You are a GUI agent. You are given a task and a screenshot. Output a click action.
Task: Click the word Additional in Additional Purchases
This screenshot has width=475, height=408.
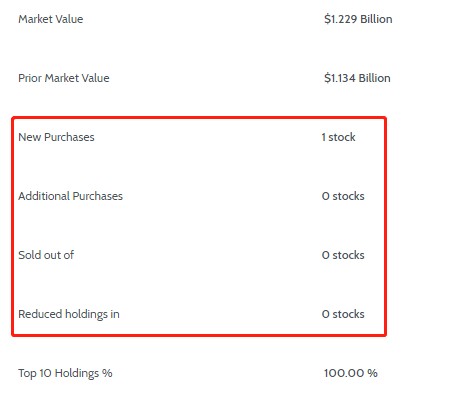pos(44,196)
